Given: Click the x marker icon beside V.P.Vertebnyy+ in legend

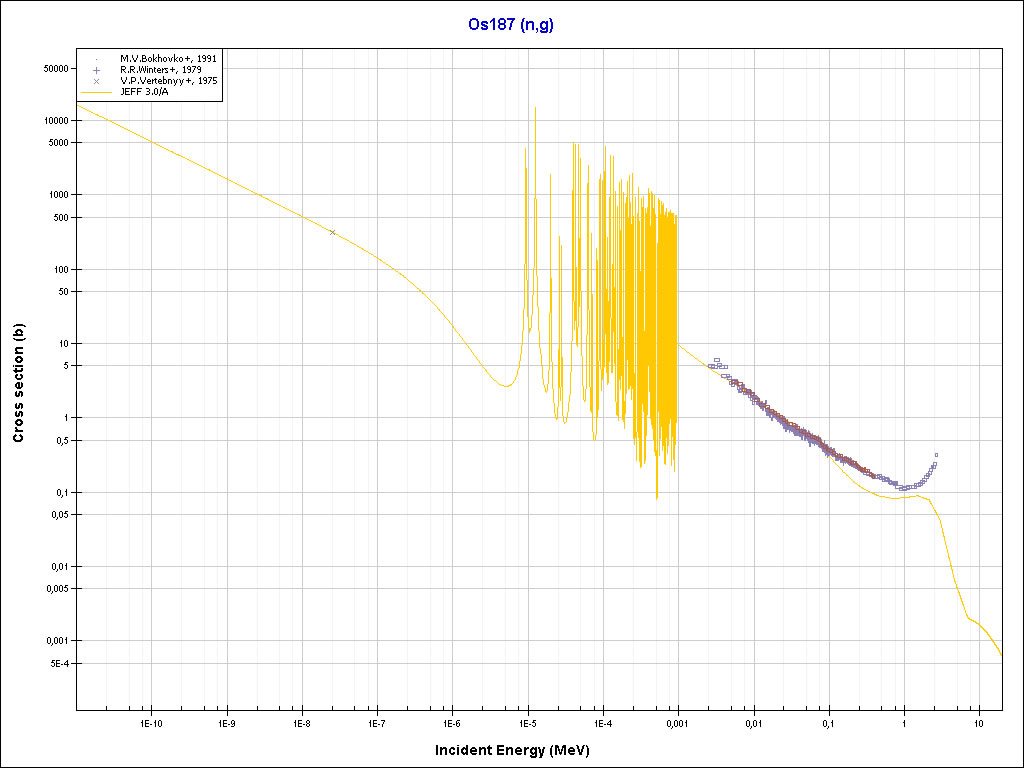Looking at the screenshot, I should 96,81.
